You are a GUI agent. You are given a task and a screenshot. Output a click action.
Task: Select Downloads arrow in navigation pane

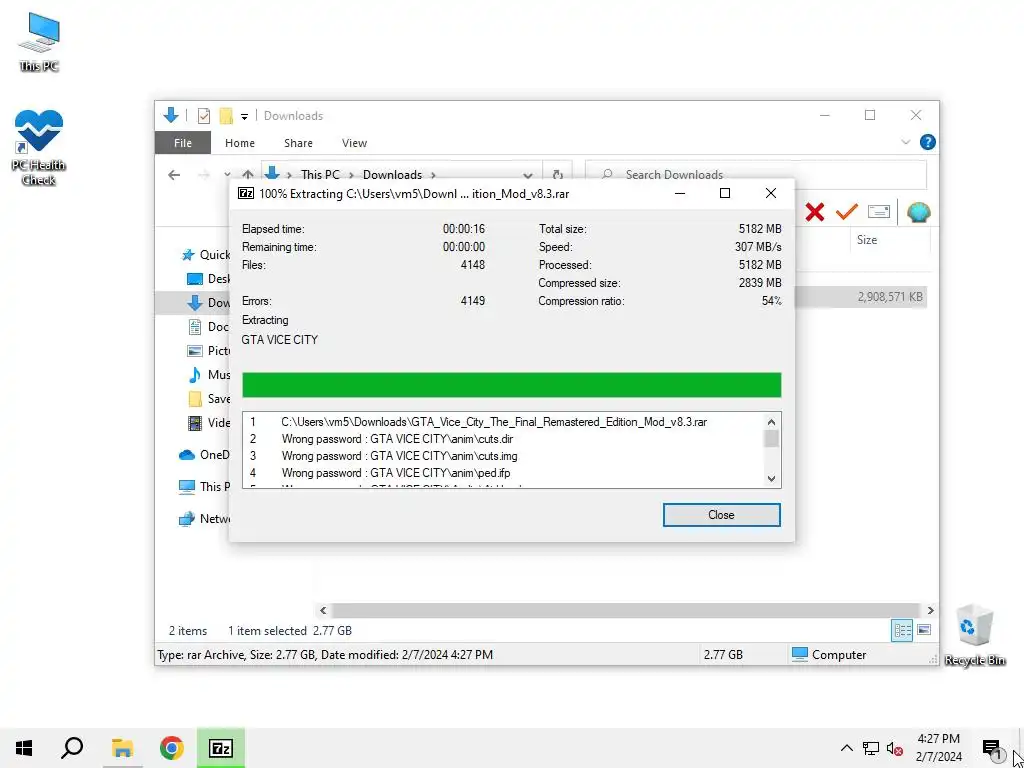(195, 302)
